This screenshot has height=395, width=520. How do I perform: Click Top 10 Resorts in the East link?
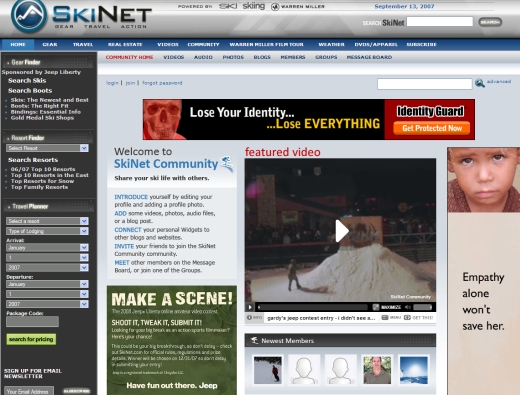(x=50, y=175)
